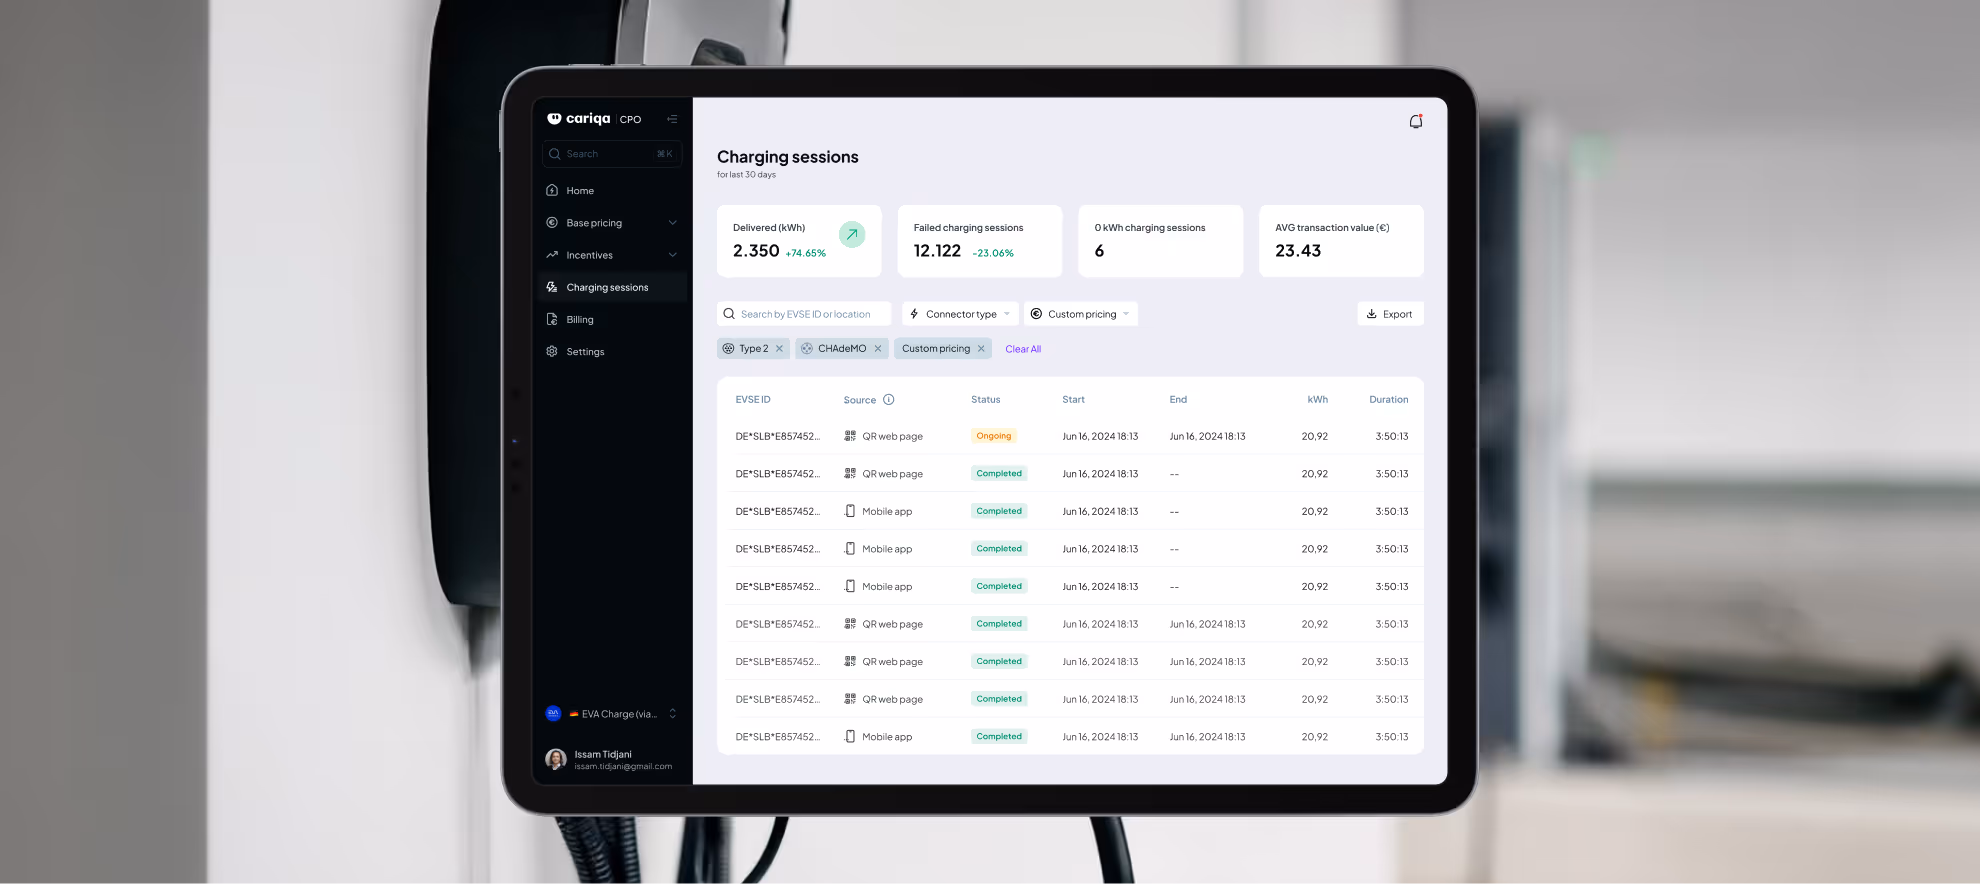Open the Incentives menu item
Viewport: 1980px width, 884px height.
point(612,255)
